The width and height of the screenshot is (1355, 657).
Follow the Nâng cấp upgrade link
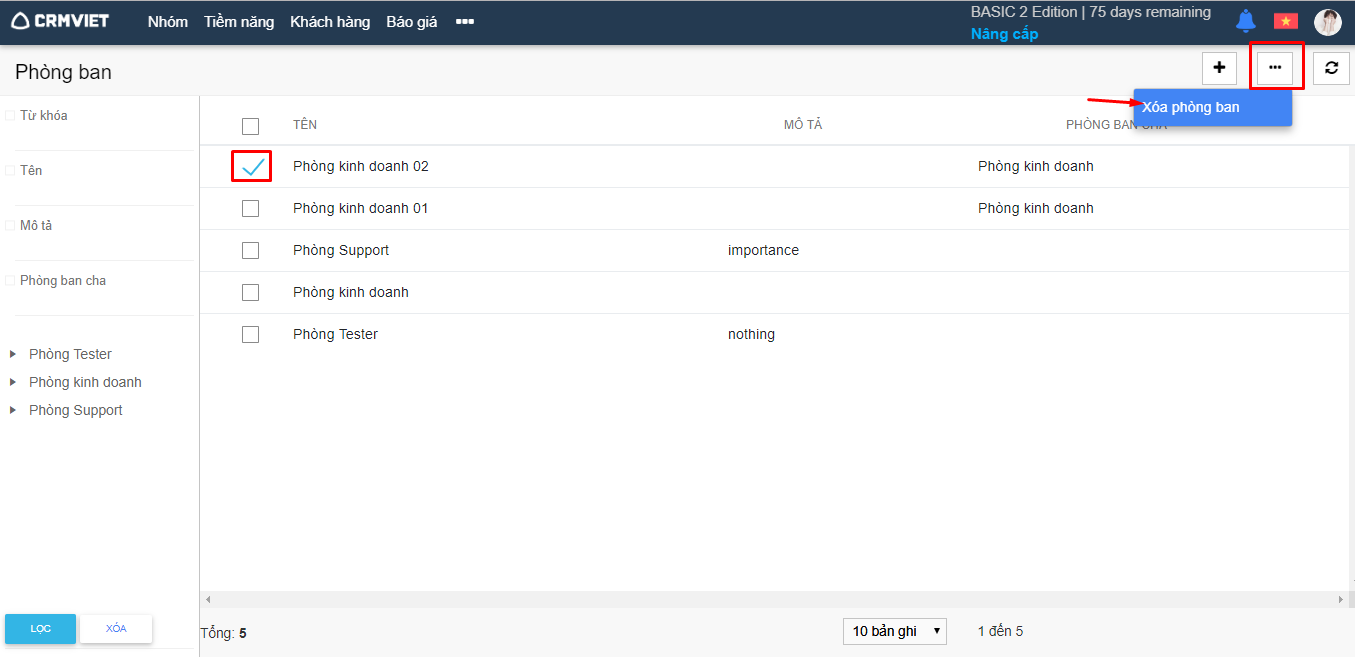[1004, 34]
